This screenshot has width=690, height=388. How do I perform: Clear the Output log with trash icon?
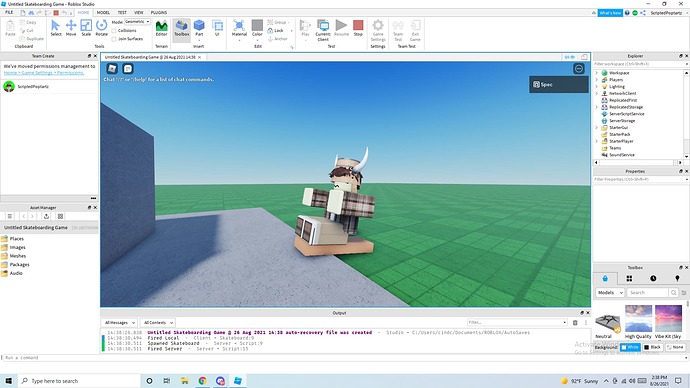click(575, 322)
